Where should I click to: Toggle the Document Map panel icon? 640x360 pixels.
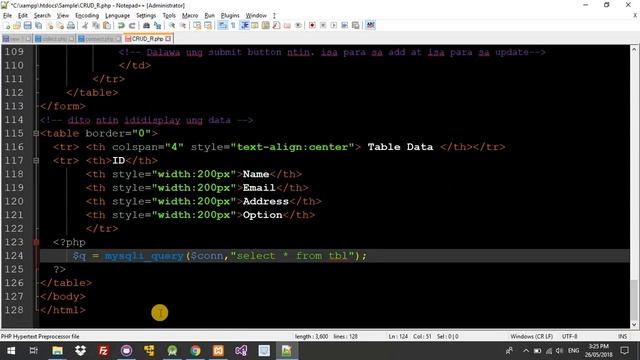tap(265, 25)
